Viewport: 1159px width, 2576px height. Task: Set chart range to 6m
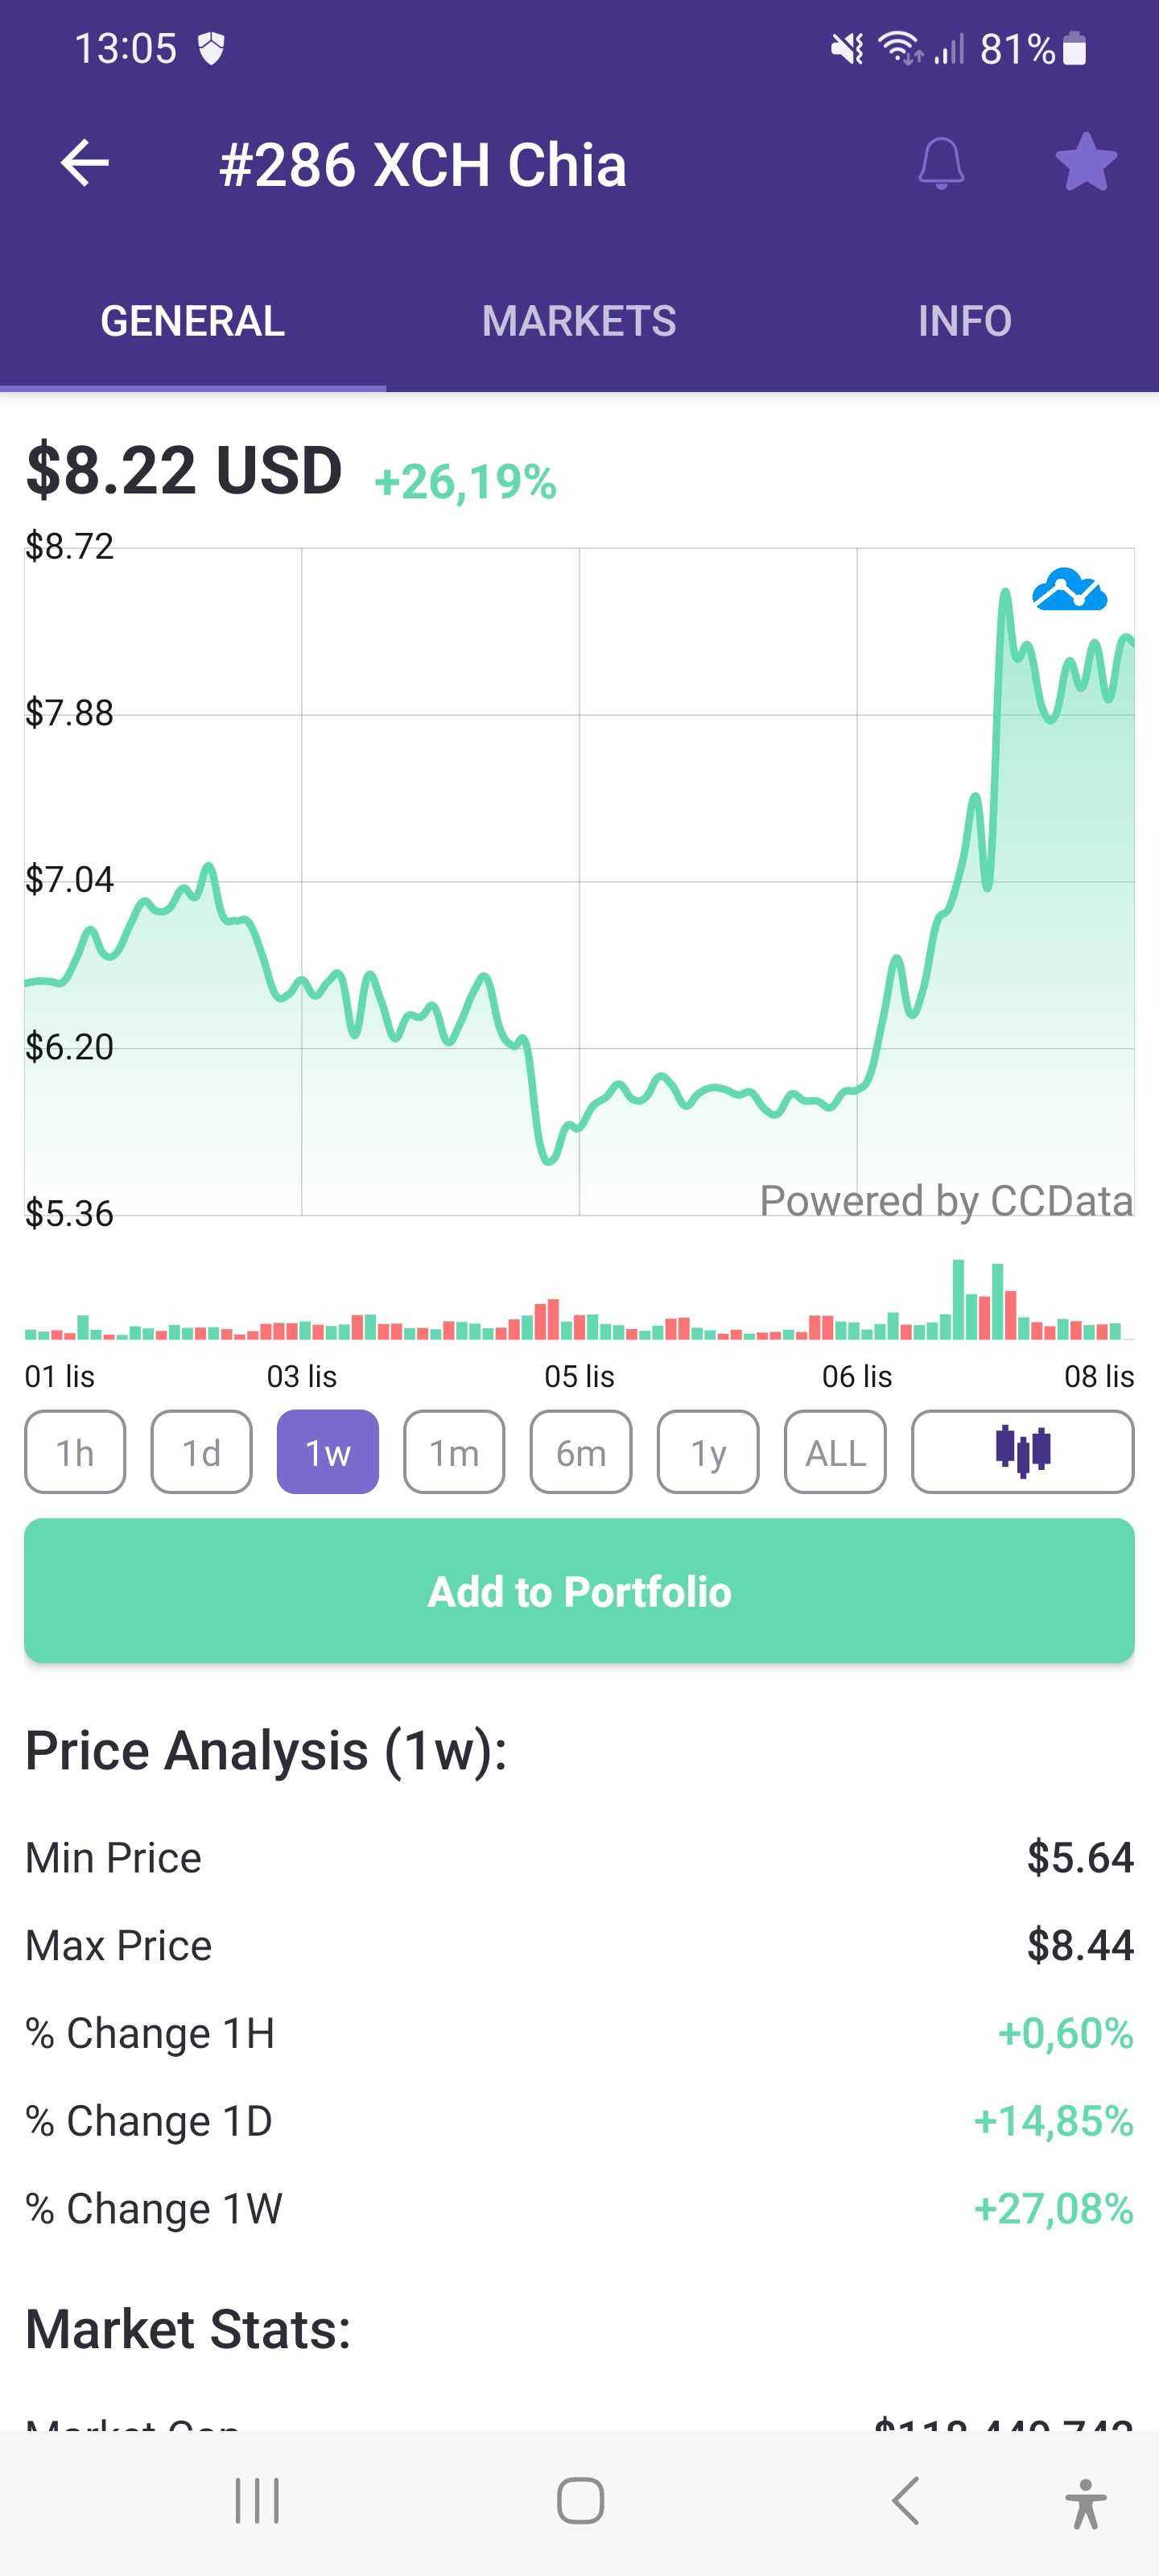(x=581, y=1452)
